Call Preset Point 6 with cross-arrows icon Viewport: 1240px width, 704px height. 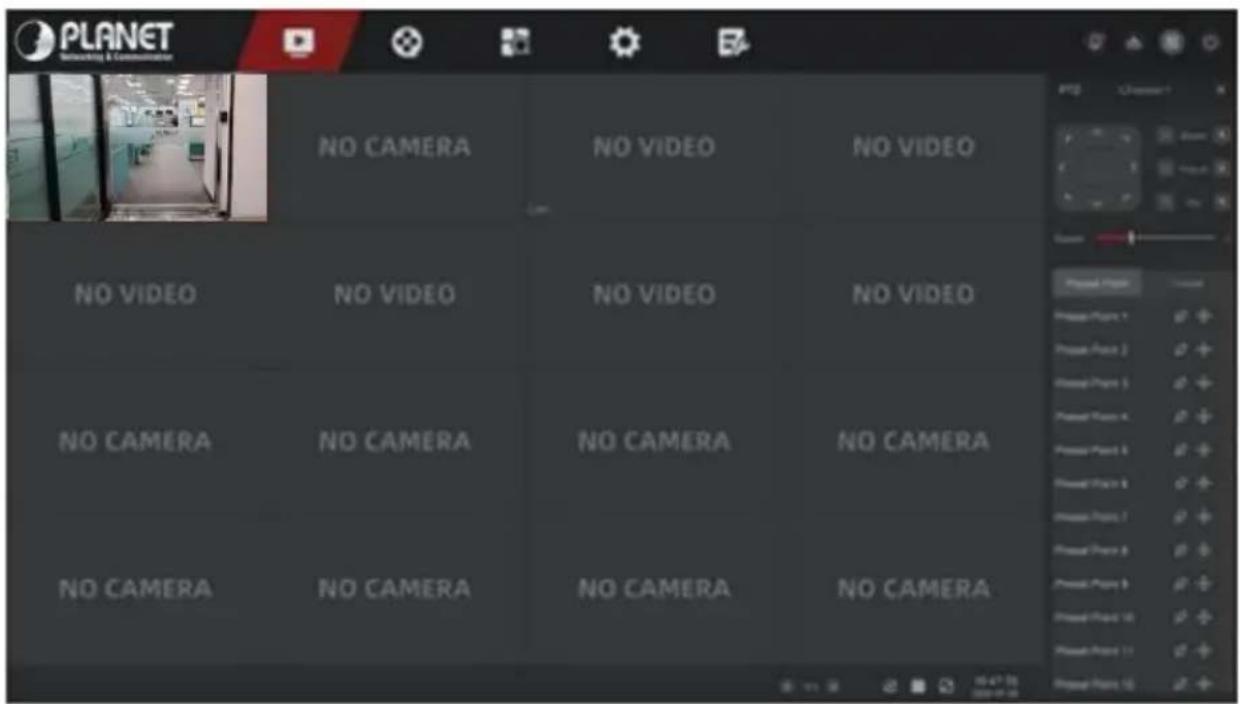[x=1204, y=483]
